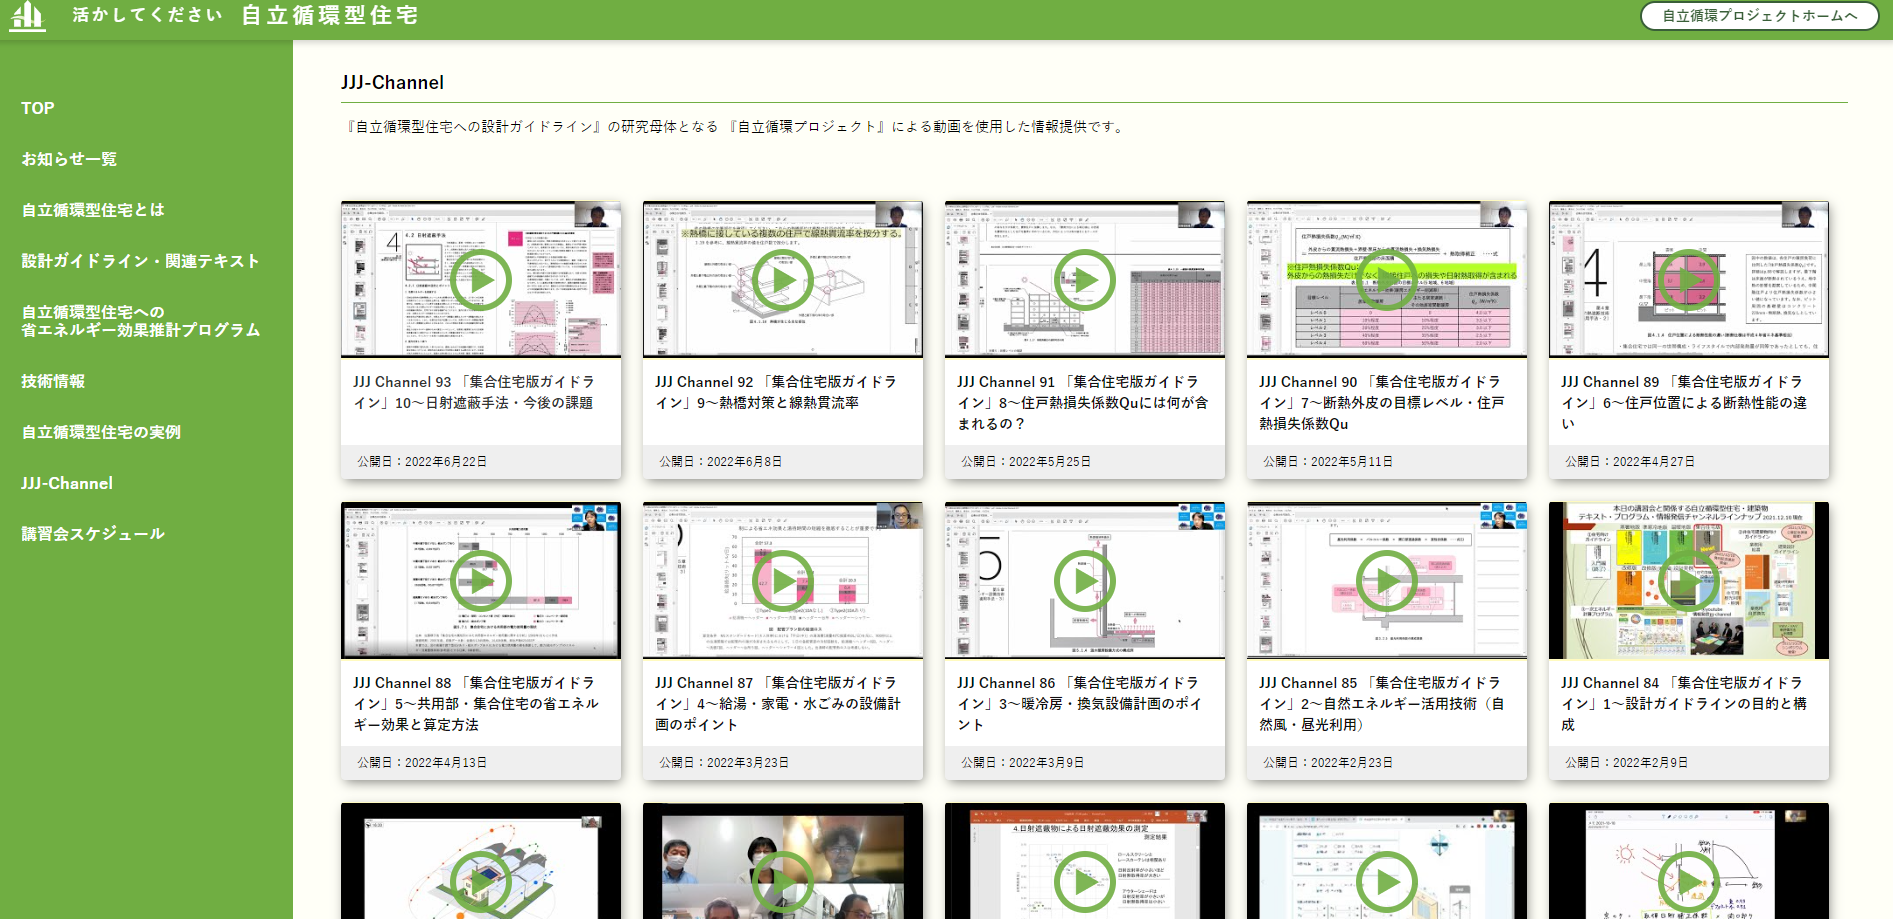Play the JJJ Channel 91 video
Viewport: 1893px width, 919px height.
(1085, 280)
